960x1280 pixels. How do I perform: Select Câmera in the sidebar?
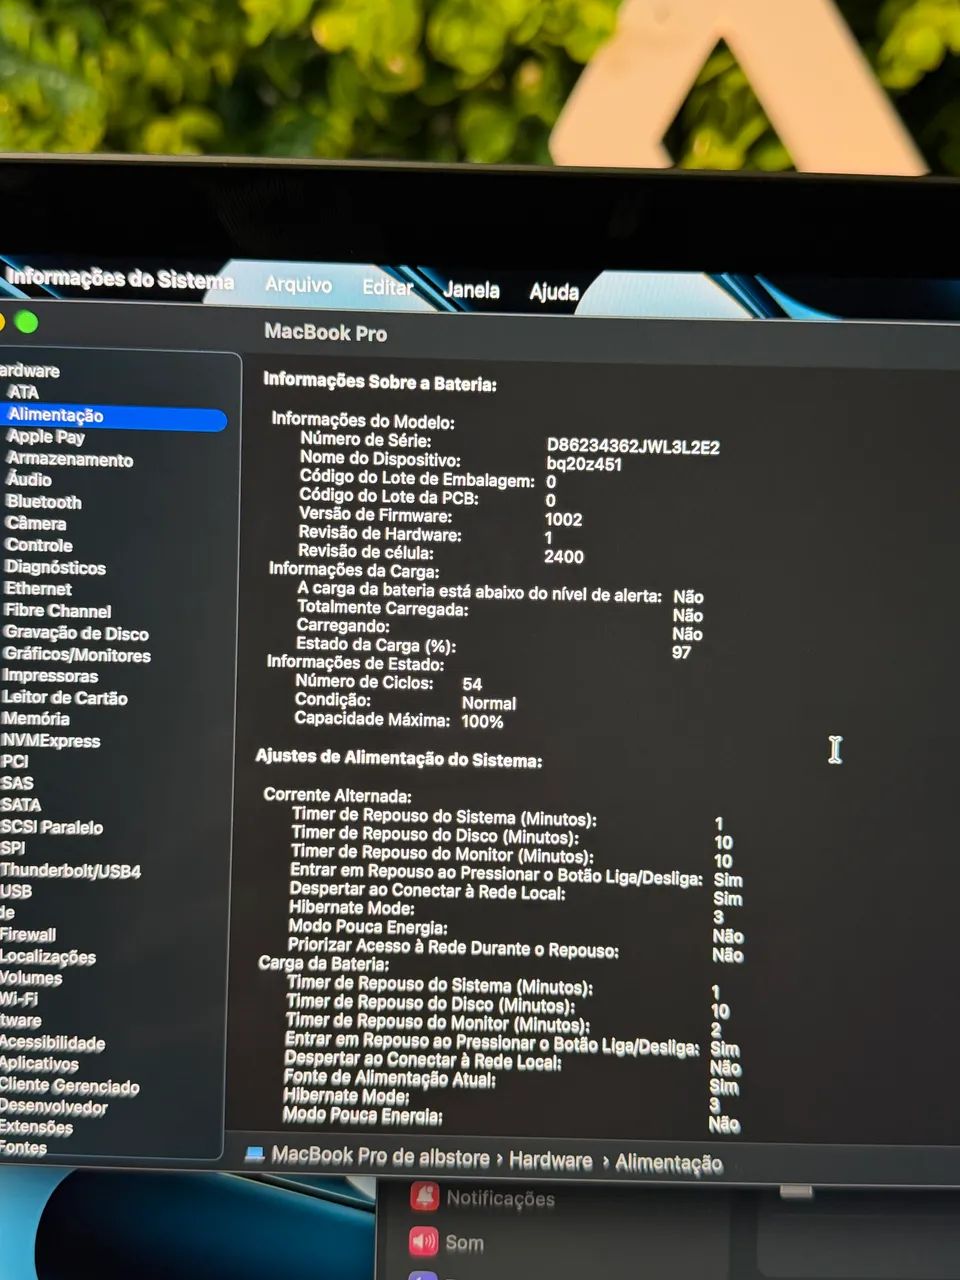[x=36, y=523]
